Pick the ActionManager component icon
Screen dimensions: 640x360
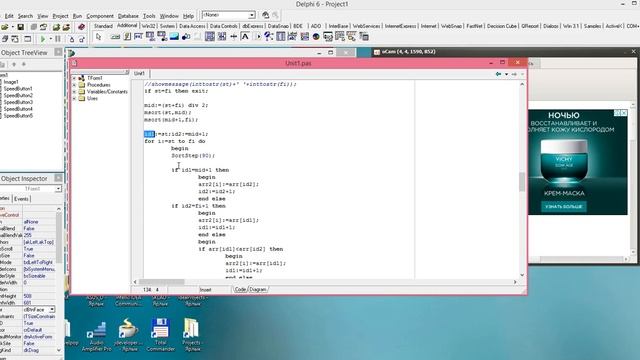[328, 37]
